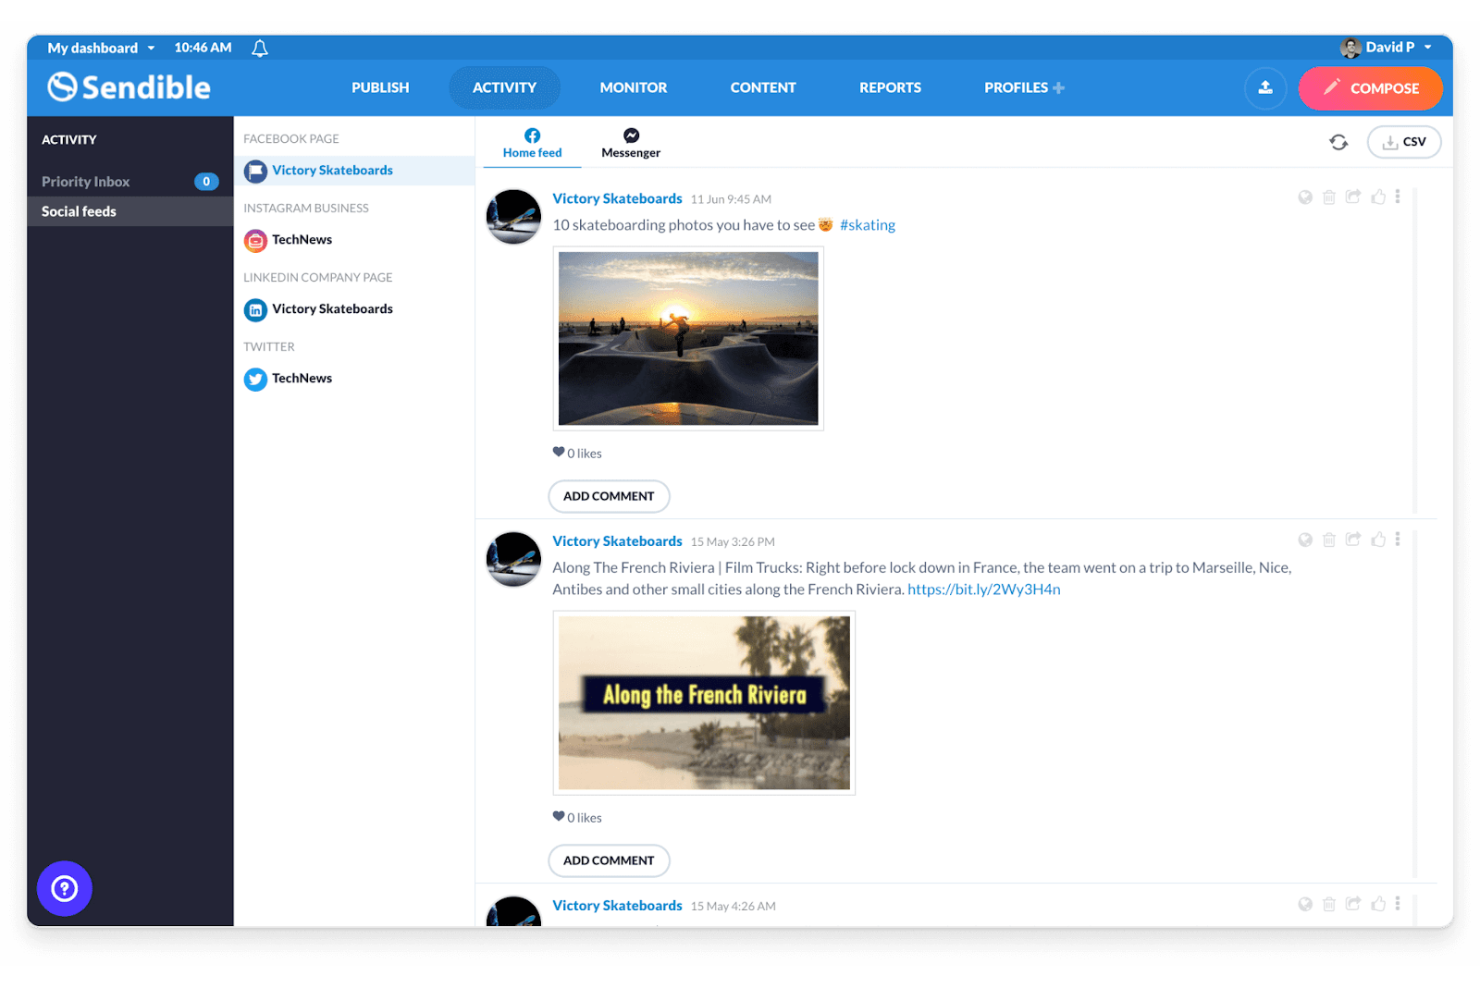Image resolution: width=1480 pixels, height=987 pixels.
Task: Open the bit.ly French Riviera link
Action: coord(983,589)
